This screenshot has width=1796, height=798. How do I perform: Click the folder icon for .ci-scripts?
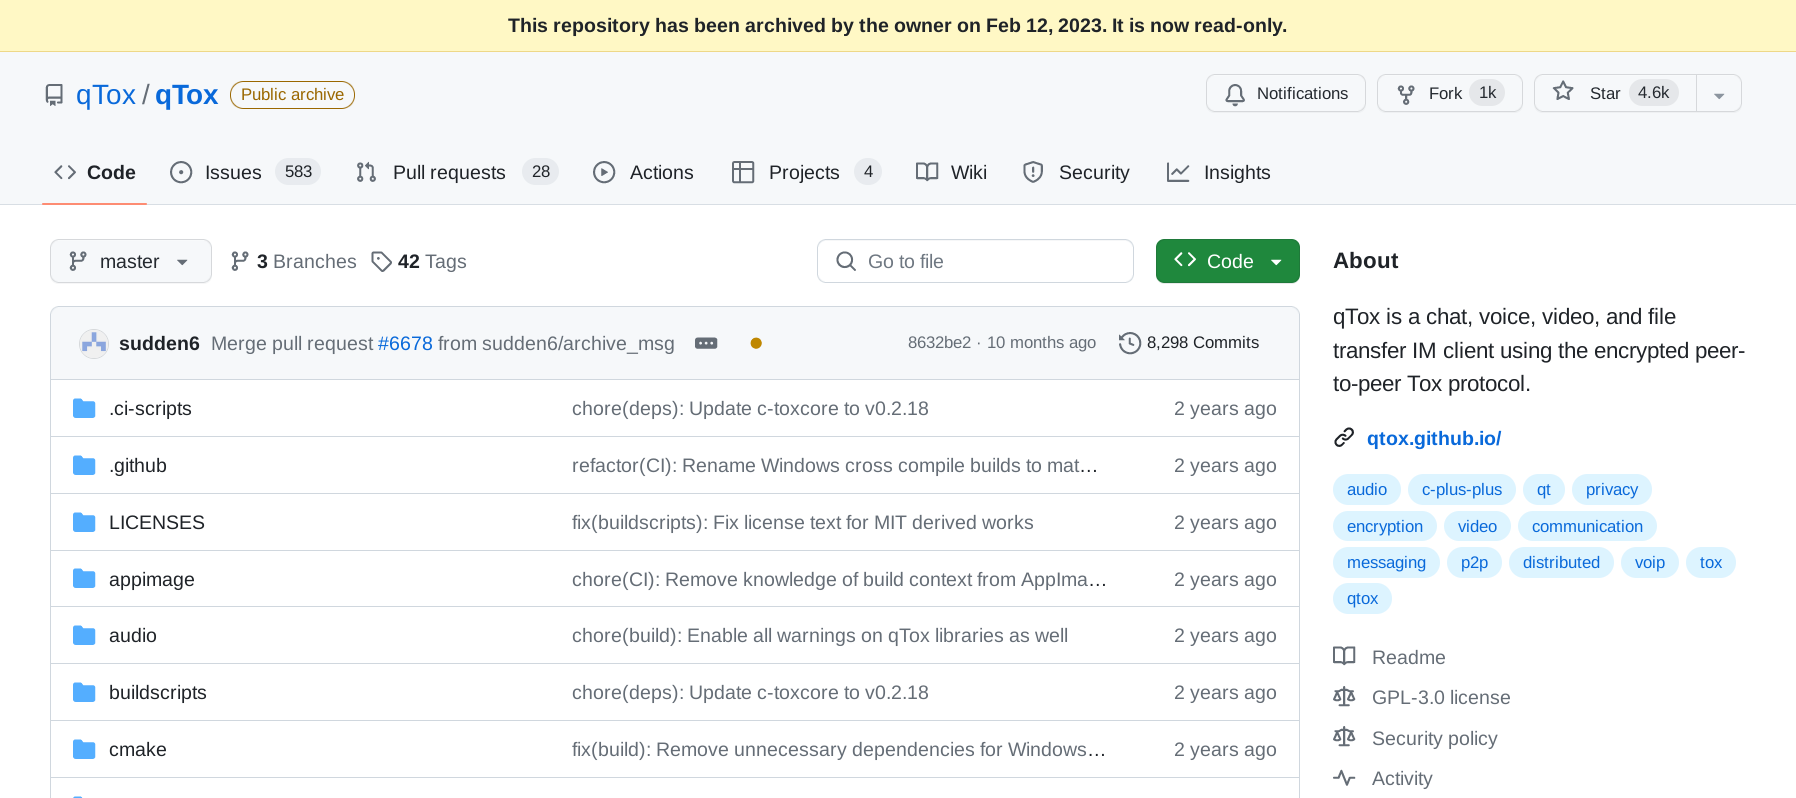pos(84,408)
